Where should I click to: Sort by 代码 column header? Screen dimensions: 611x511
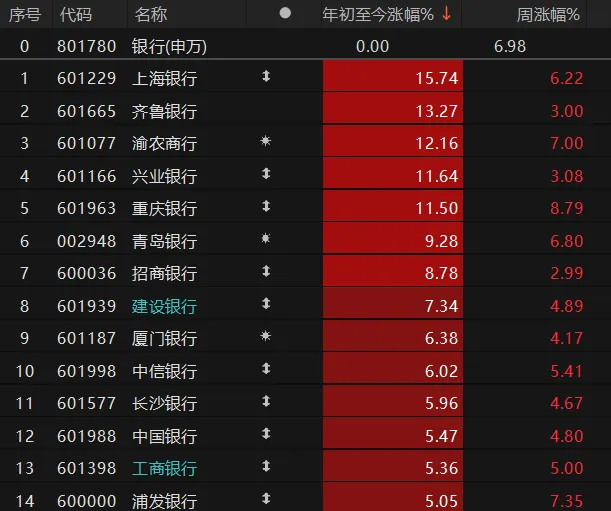click(x=76, y=15)
